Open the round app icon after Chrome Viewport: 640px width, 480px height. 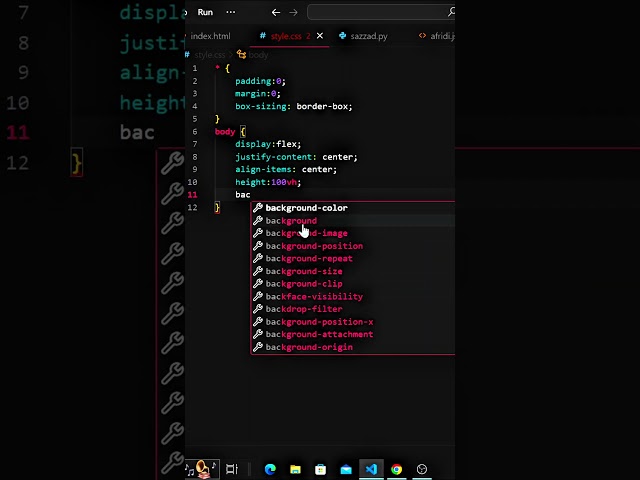[422, 469]
